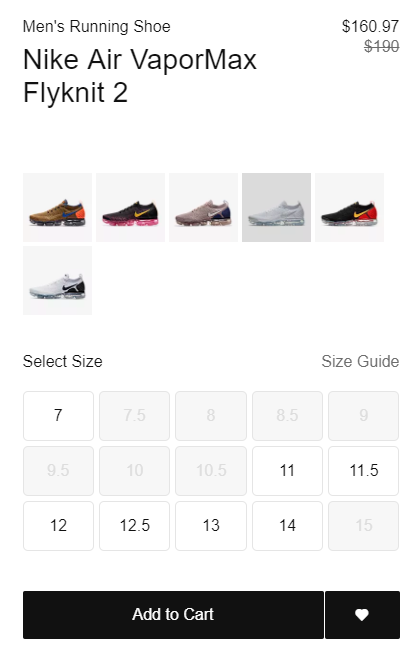Choose size 12.5

(x=134, y=526)
